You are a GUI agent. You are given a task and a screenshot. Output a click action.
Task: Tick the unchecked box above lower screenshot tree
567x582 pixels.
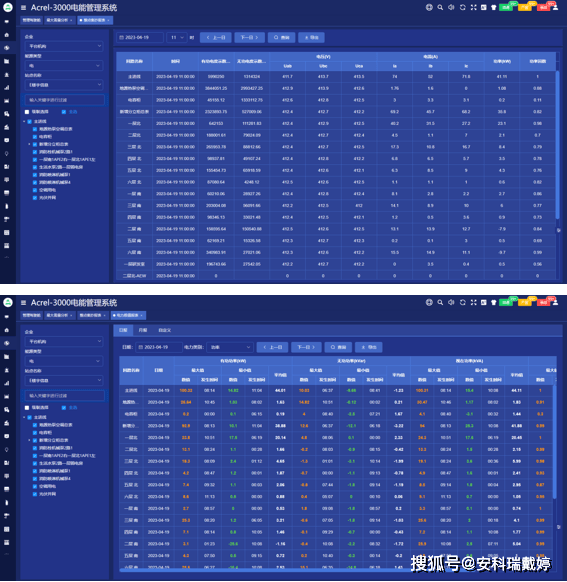27,408
